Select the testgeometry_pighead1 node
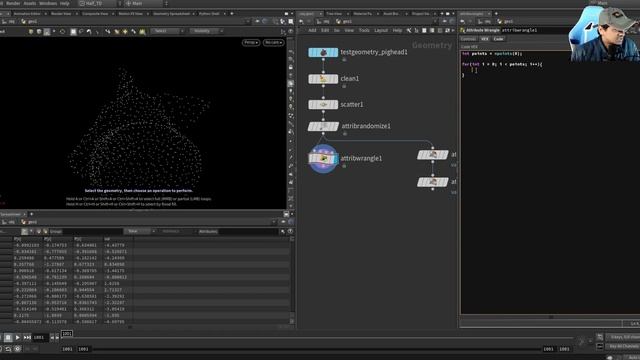The height and width of the screenshot is (360, 640). 323,52
